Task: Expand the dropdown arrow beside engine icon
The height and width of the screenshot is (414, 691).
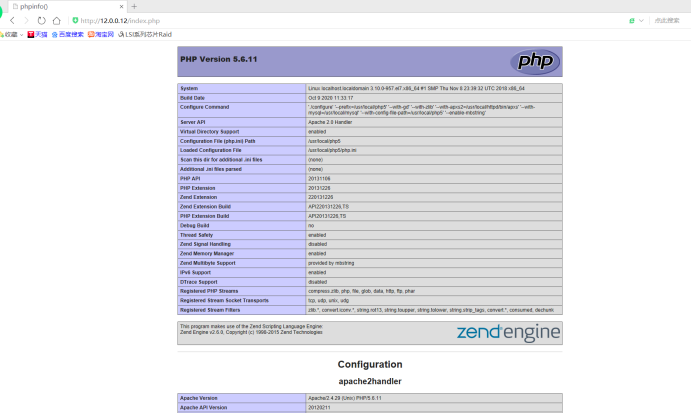Action: 641,21
